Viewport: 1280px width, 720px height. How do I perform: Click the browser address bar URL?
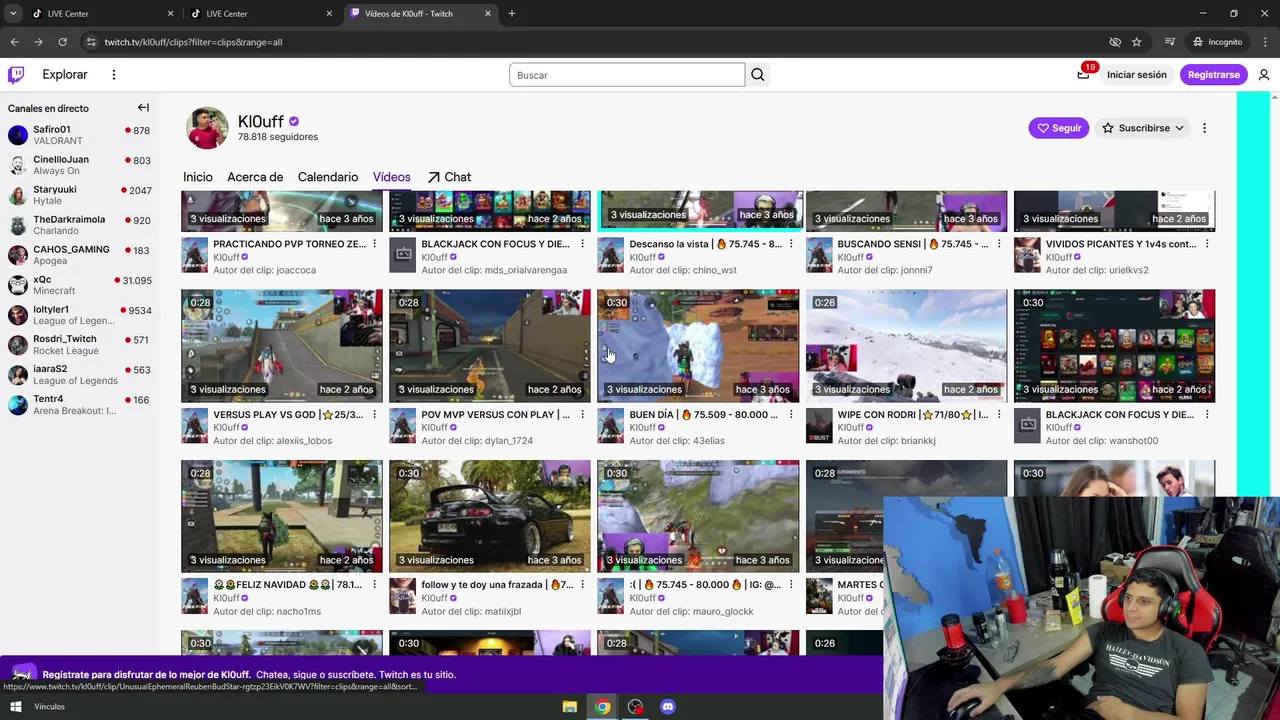(193, 42)
